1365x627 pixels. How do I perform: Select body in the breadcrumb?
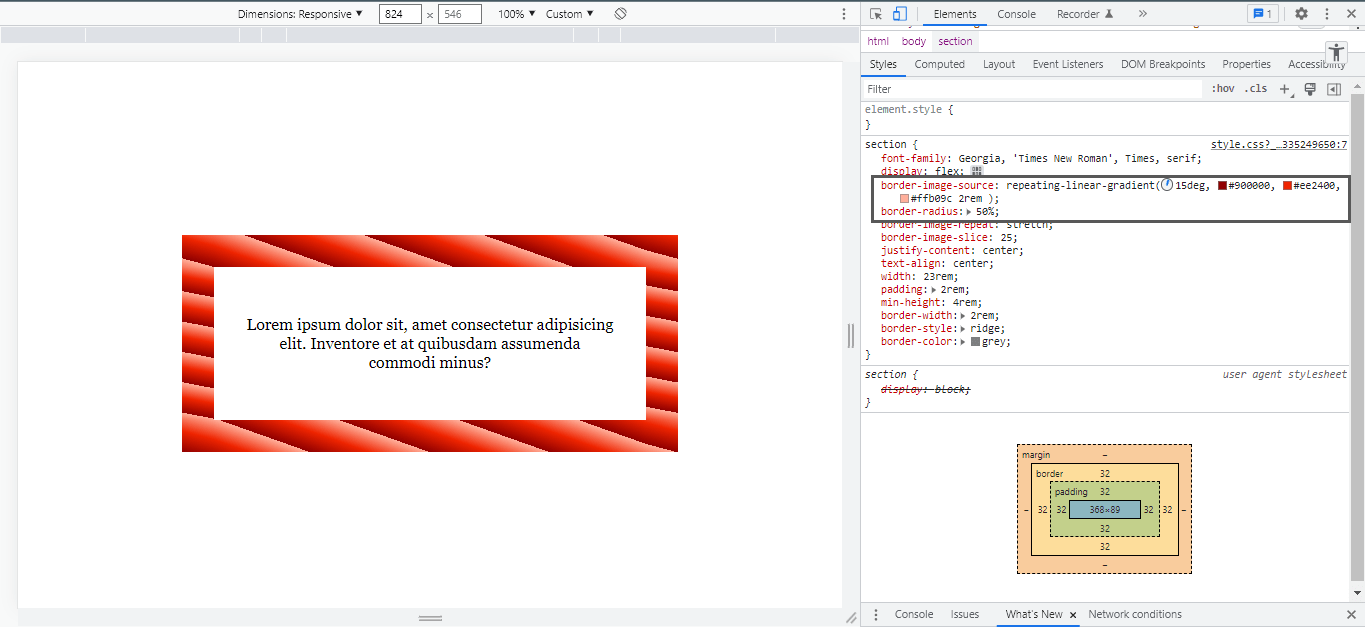pyautogui.click(x=914, y=41)
